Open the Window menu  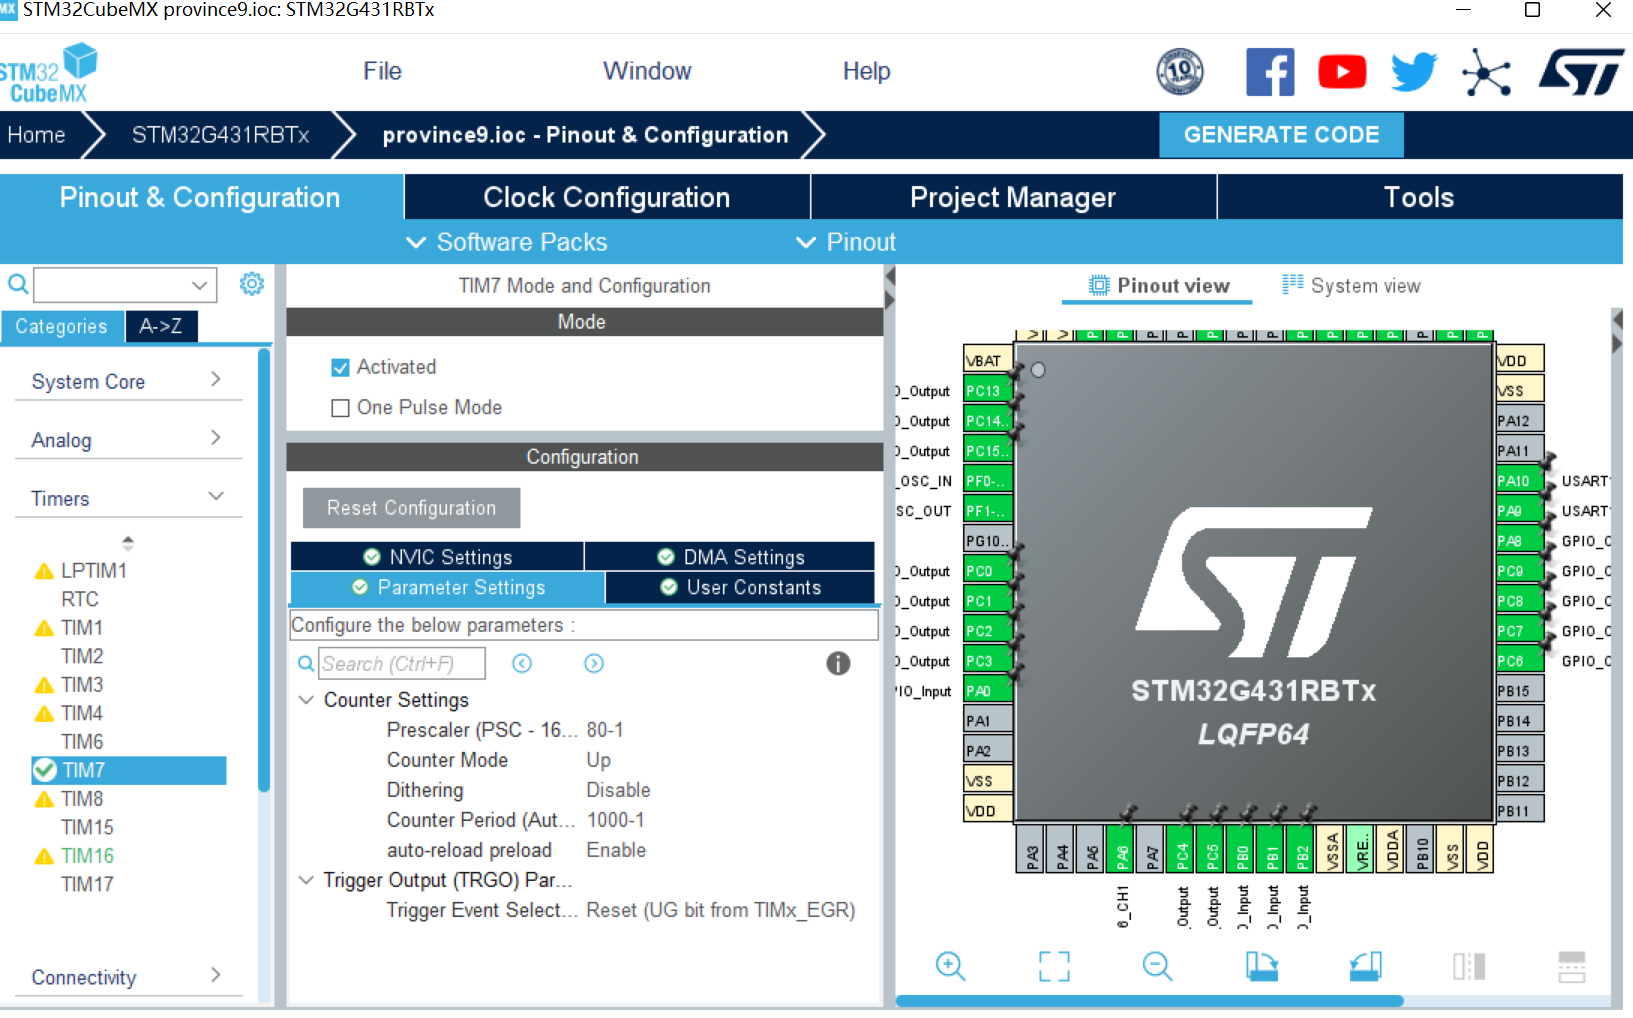[647, 71]
